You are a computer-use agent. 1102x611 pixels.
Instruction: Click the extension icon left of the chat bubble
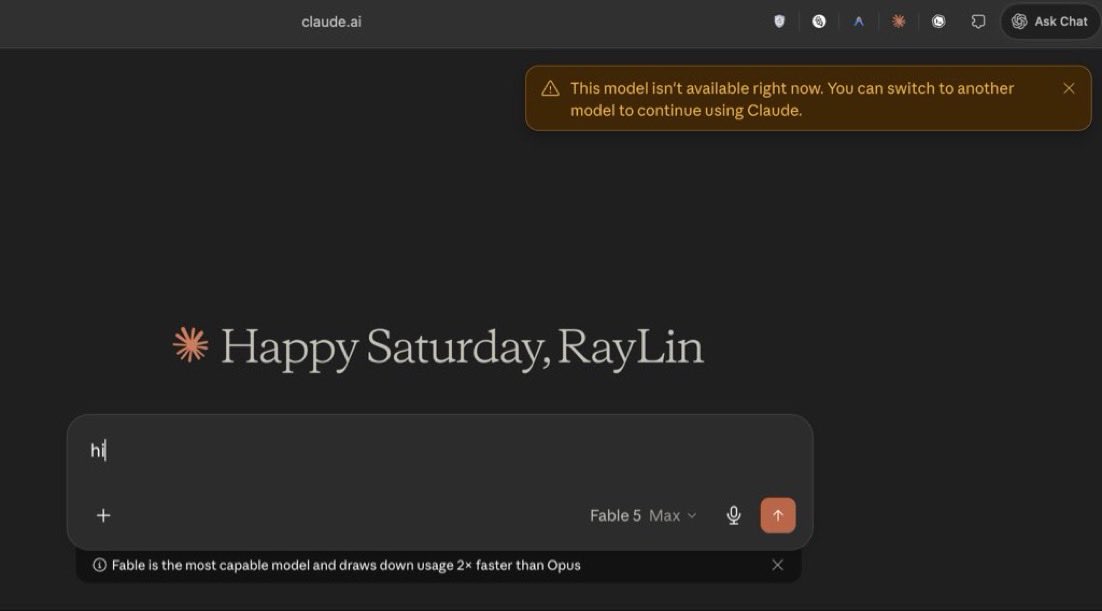click(x=938, y=22)
